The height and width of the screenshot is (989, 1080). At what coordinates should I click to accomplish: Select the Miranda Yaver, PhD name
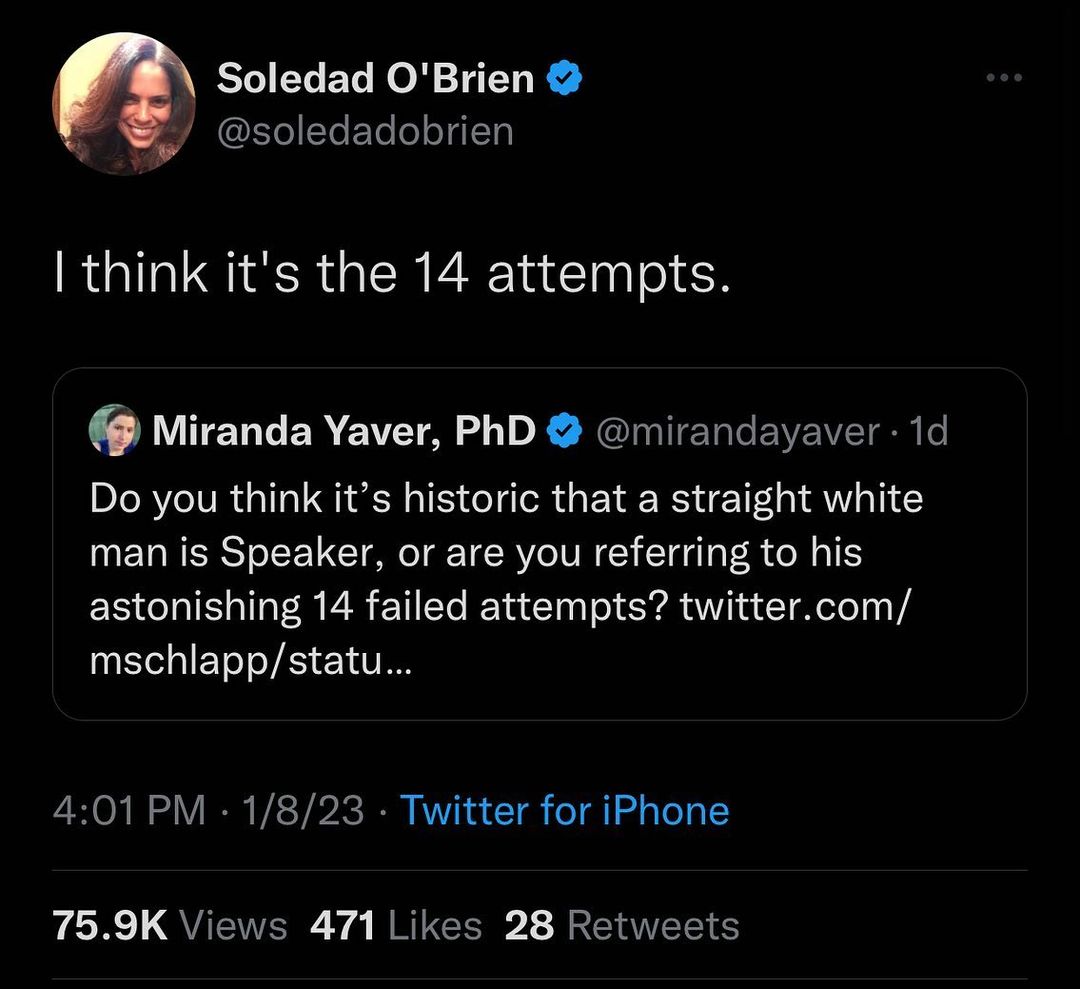point(343,430)
